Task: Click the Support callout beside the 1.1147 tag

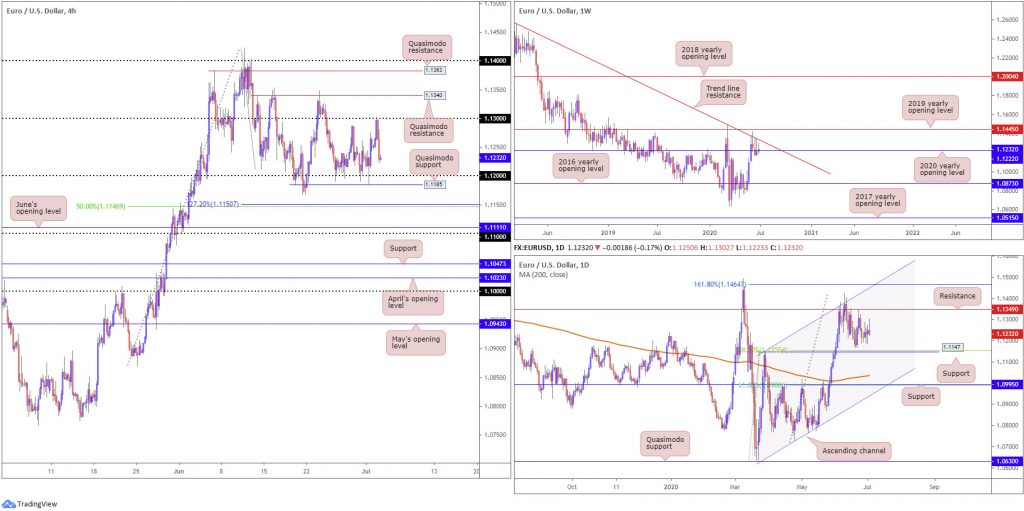Action: (x=955, y=374)
